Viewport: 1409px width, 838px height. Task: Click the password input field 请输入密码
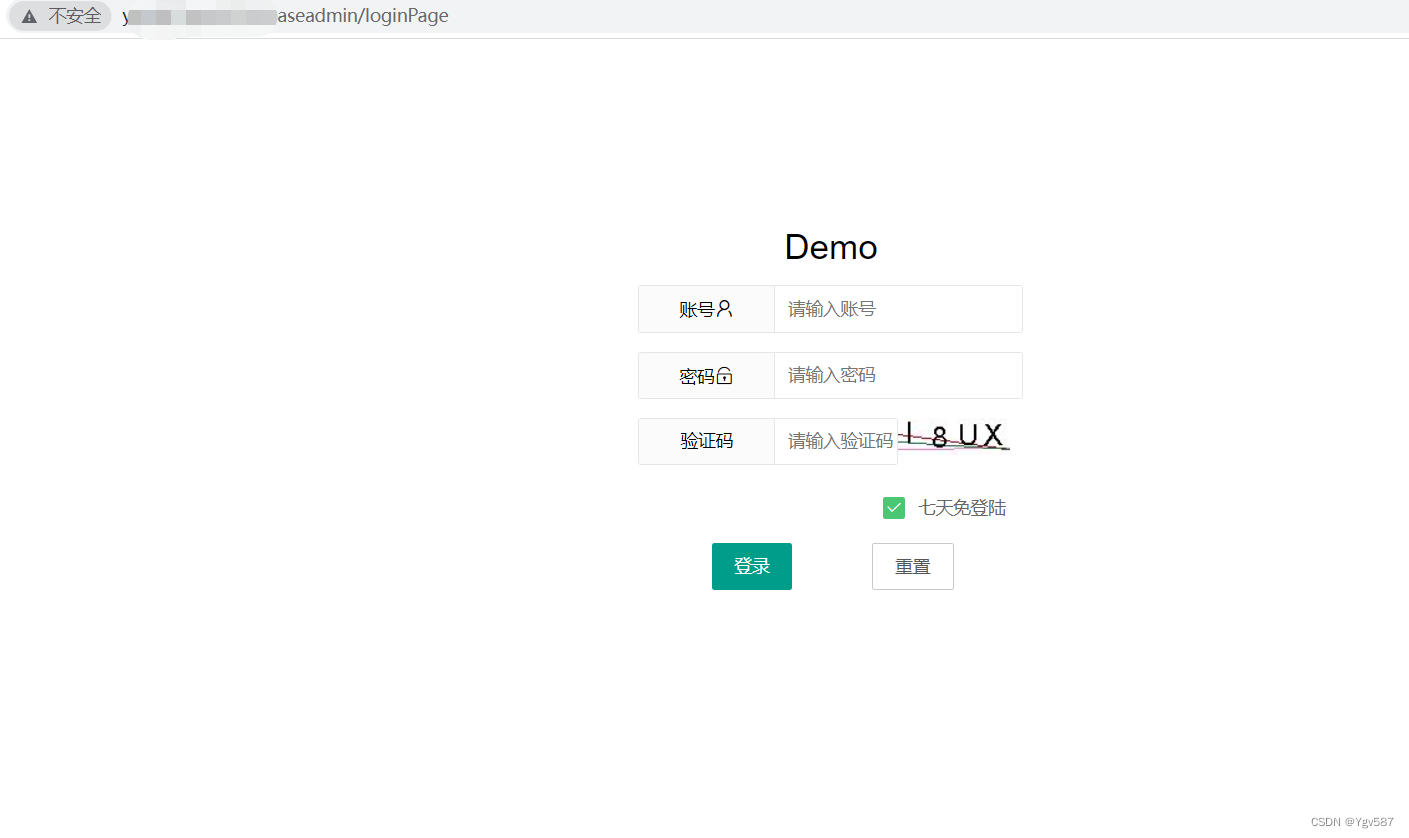pos(898,375)
